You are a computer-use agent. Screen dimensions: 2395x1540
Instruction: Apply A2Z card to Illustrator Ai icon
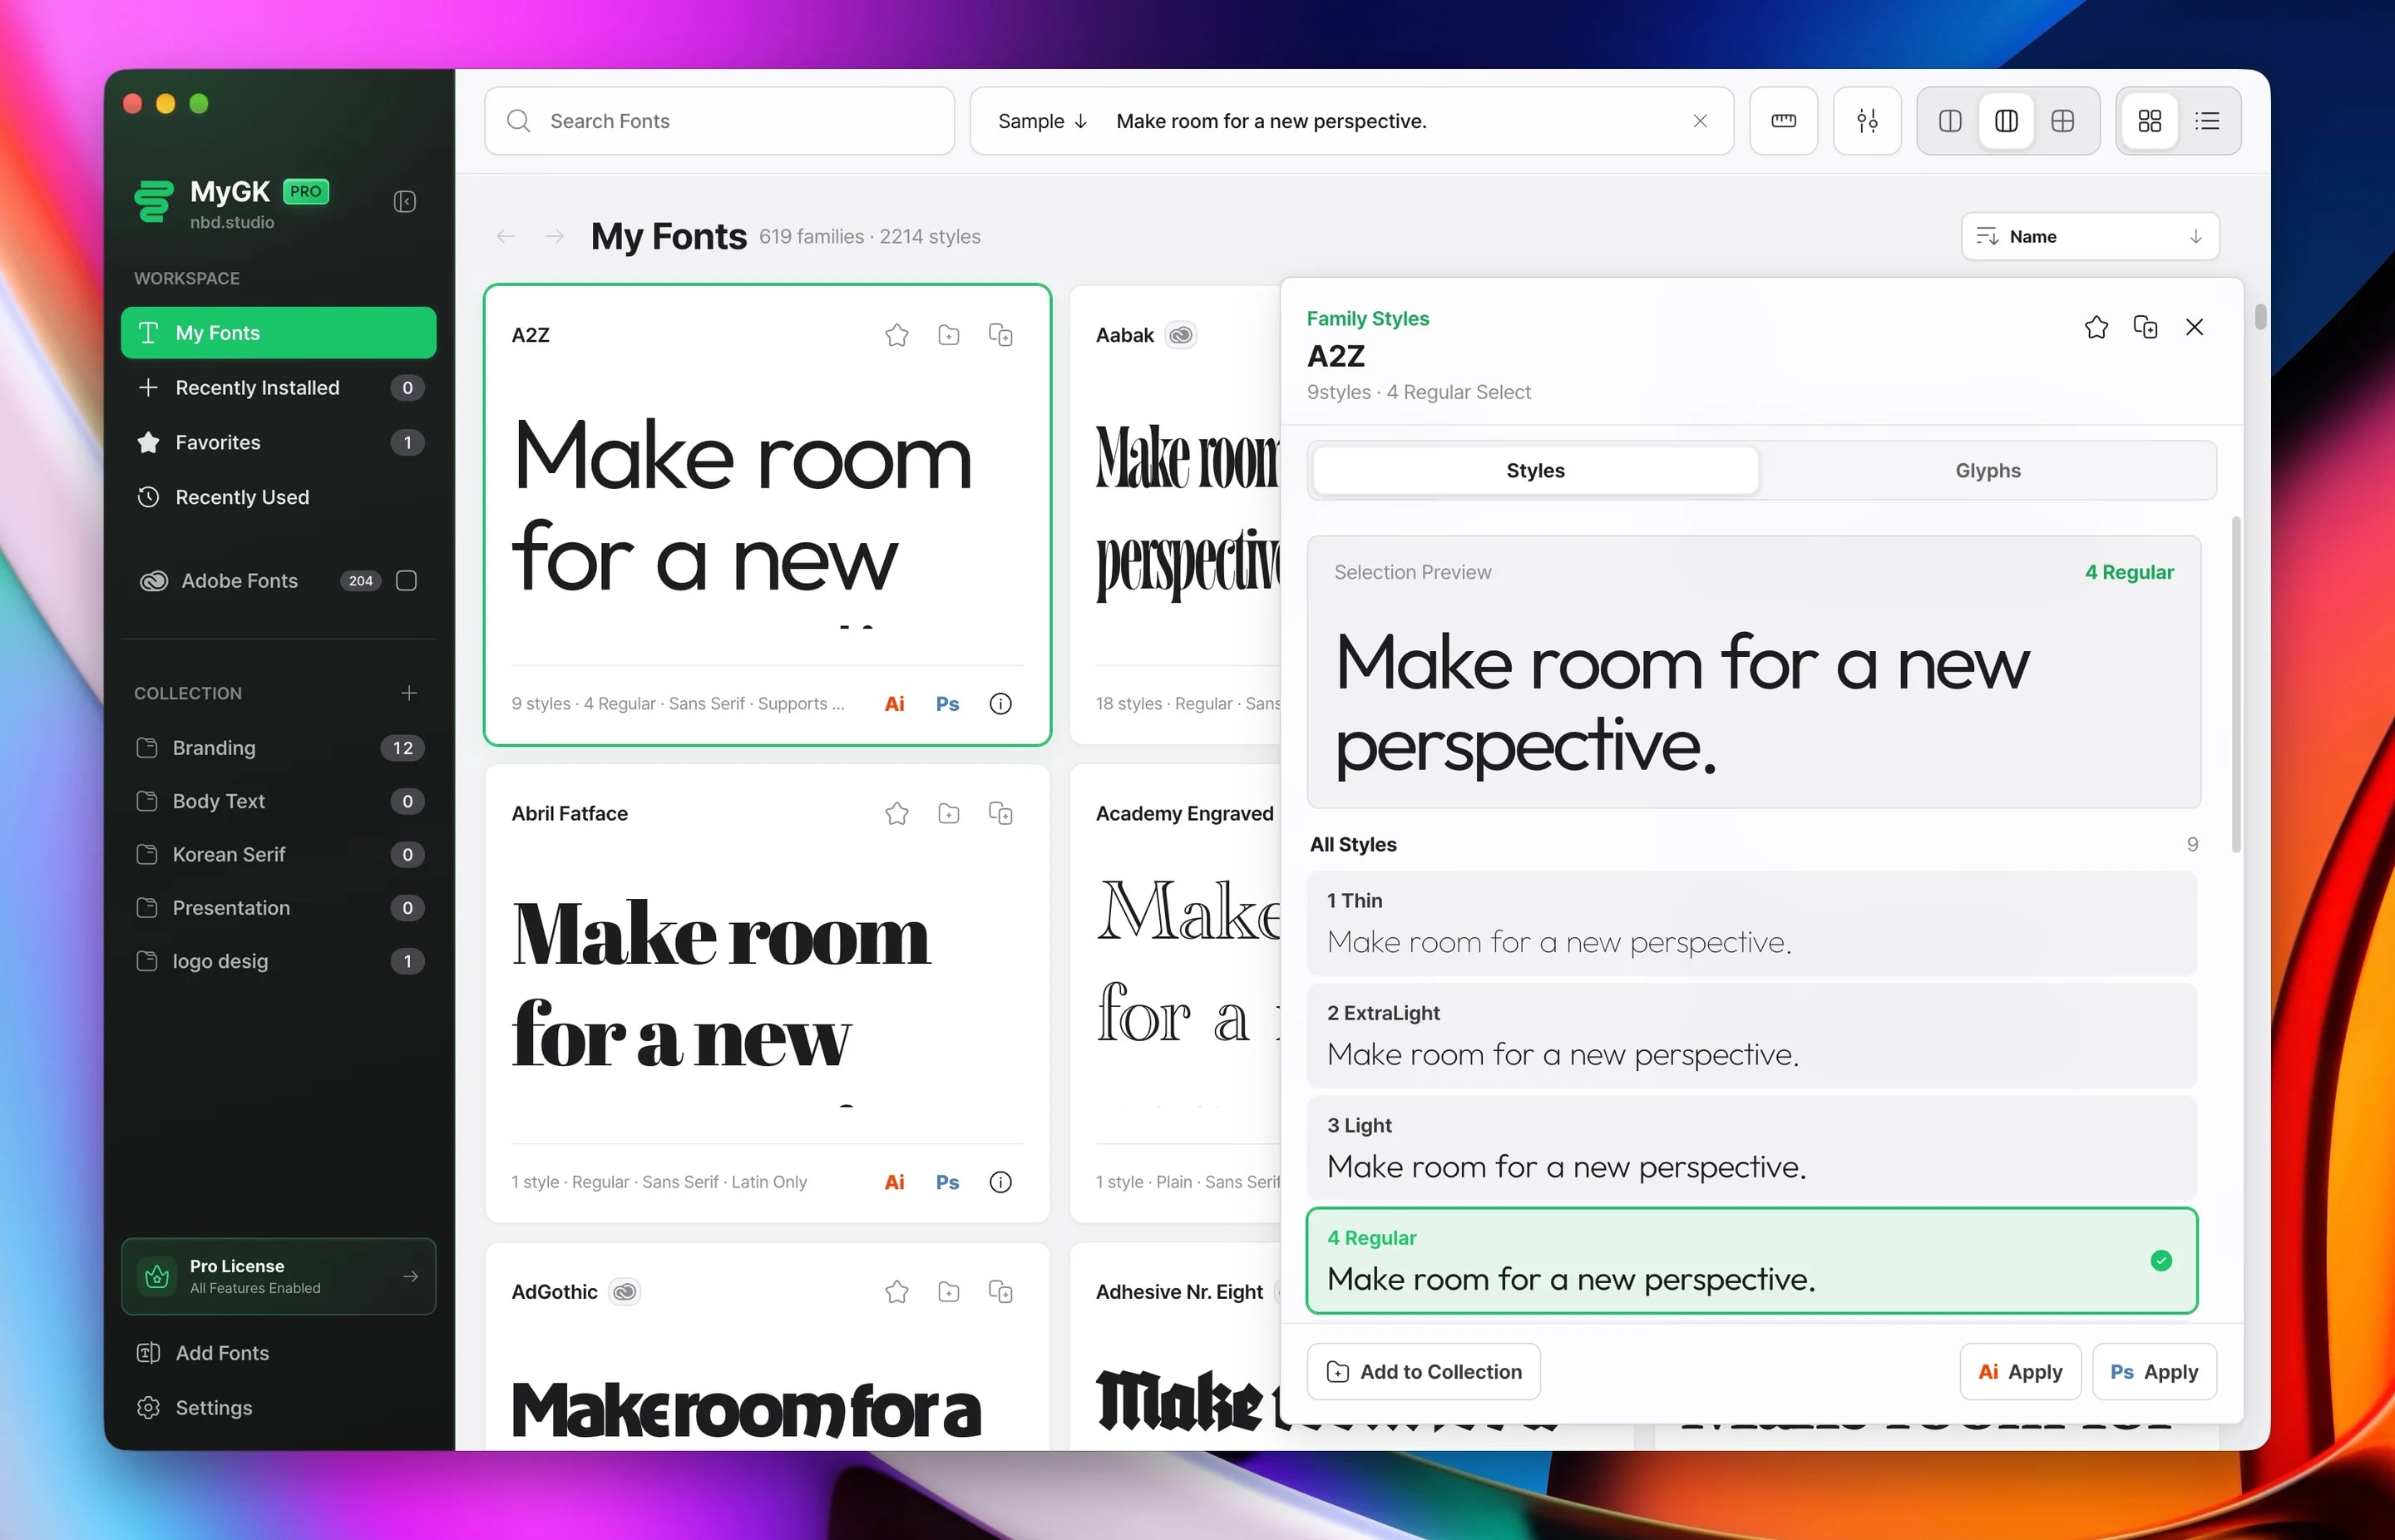(x=894, y=704)
